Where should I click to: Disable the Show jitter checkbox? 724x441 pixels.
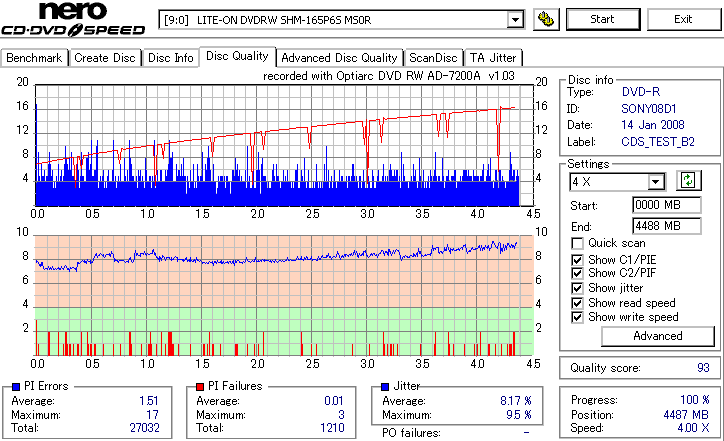point(577,288)
